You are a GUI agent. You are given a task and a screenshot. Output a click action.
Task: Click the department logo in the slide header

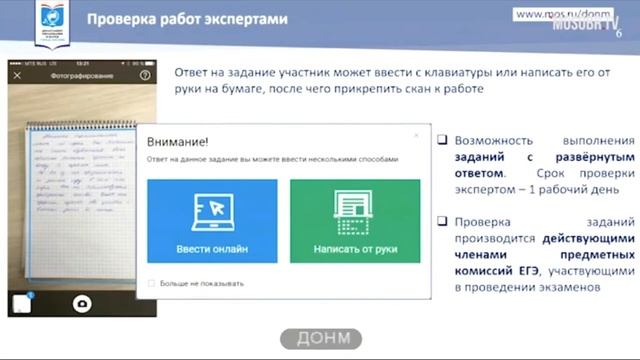pos(53,23)
